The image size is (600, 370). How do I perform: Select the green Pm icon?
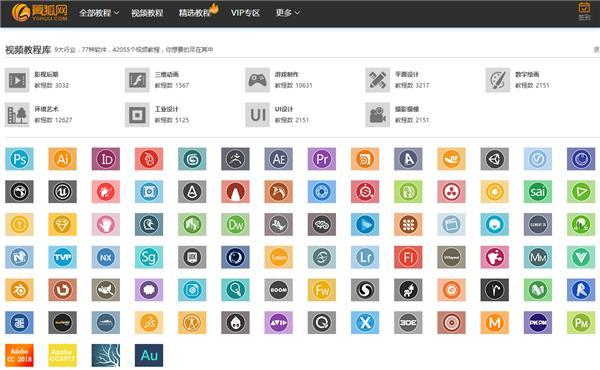coord(581,323)
